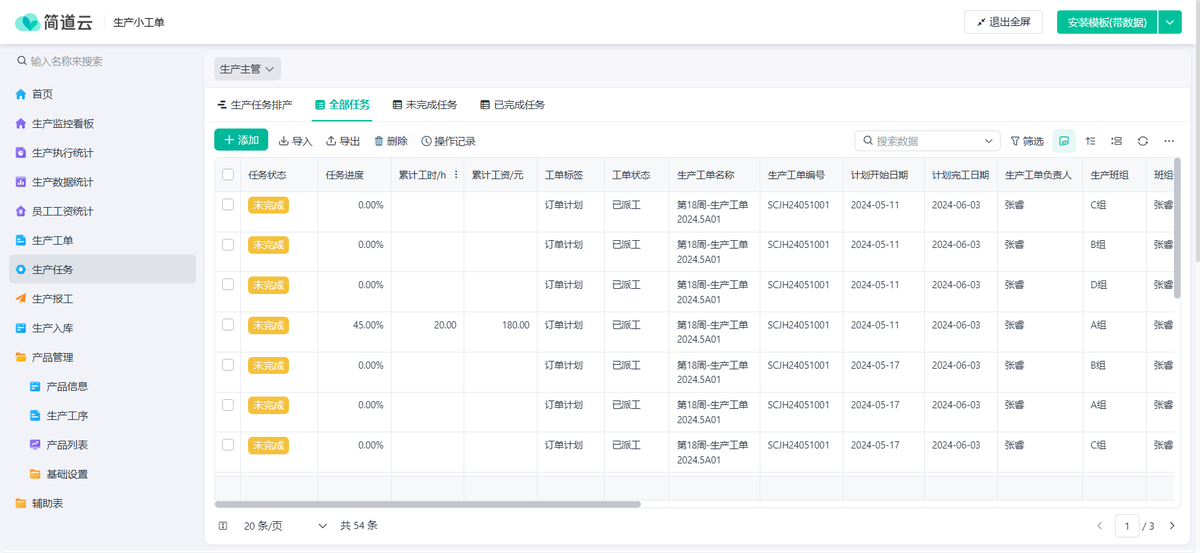Open the dropdown arrow beside 安装模板(带数据)
Screen dimensions: 1200x553
[1170, 22]
